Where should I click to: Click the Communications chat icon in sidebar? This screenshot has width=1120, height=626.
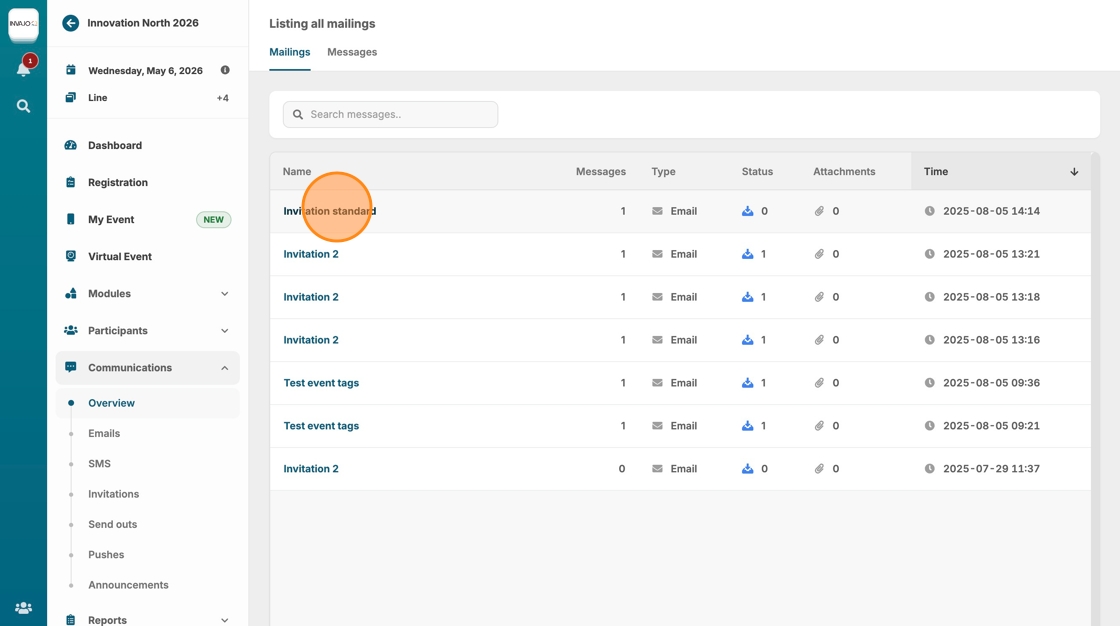point(71,367)
